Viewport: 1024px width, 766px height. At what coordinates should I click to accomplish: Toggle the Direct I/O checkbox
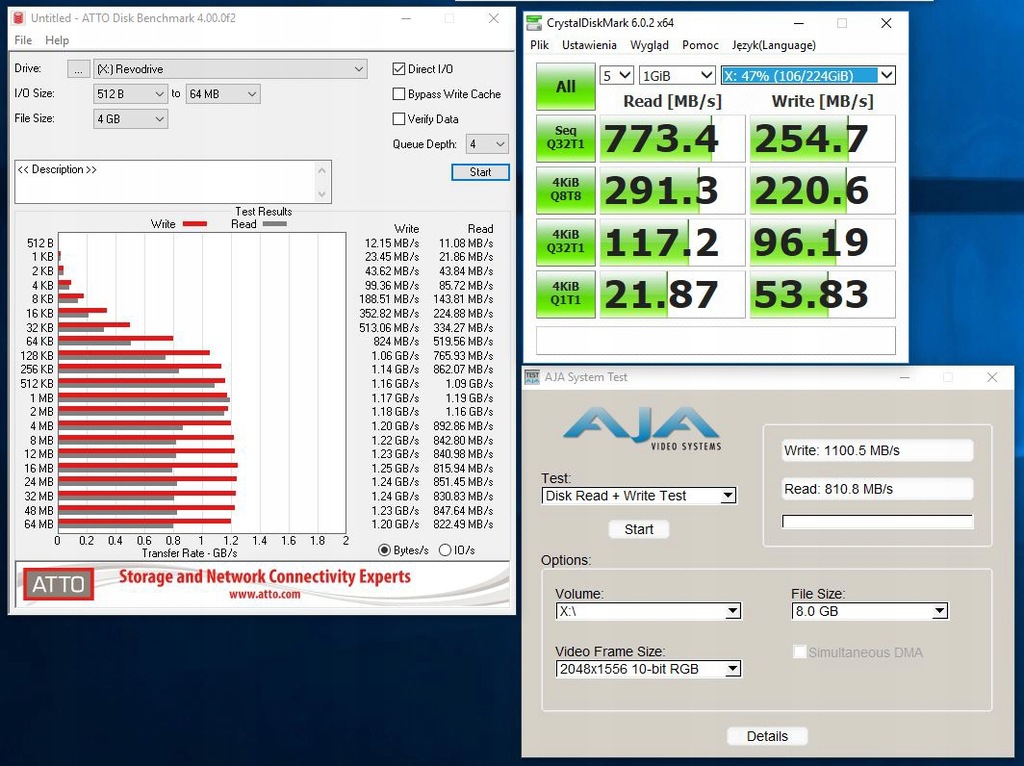[399, 69]
